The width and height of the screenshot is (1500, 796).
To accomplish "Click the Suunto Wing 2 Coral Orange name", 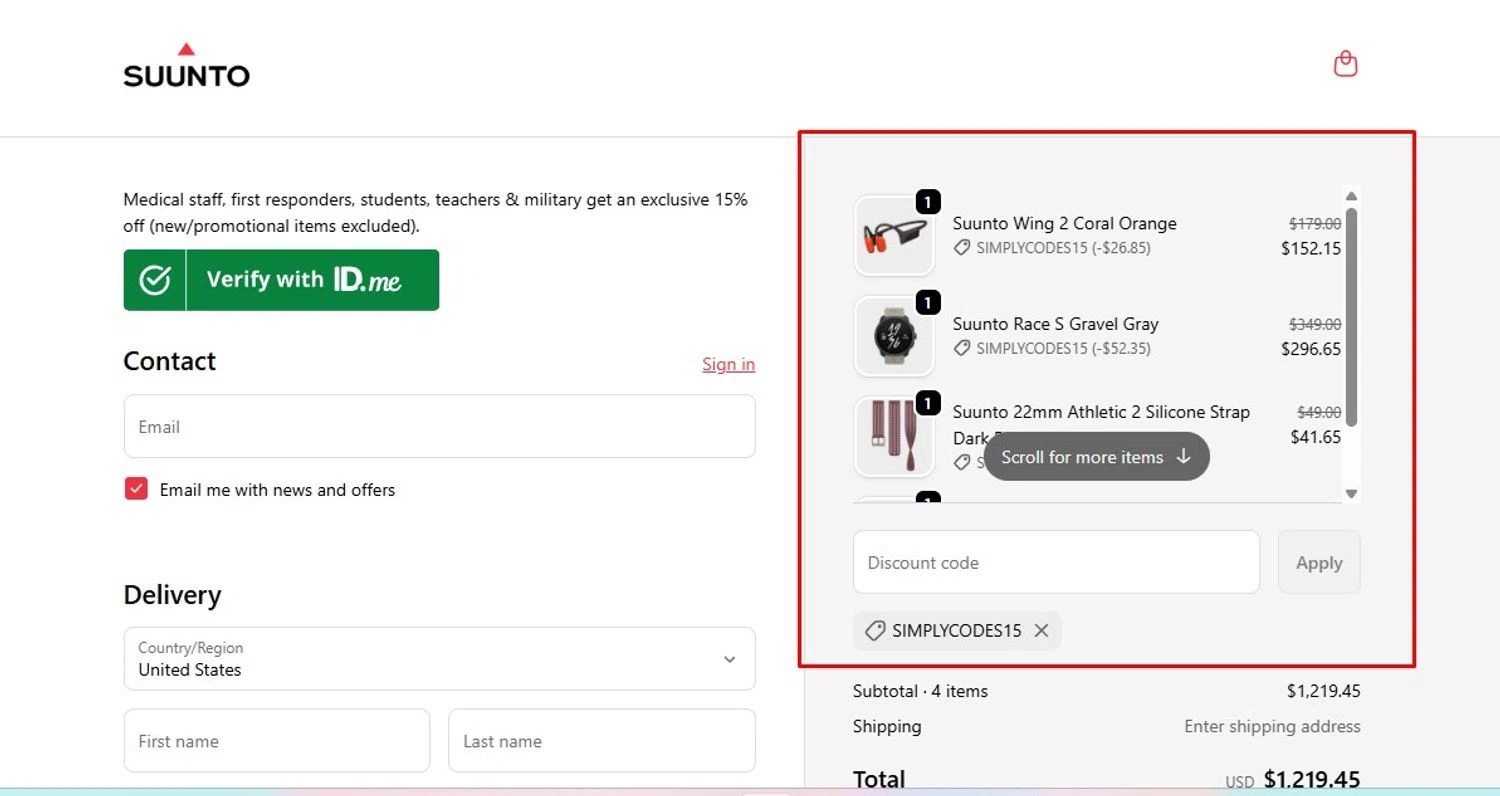I will tap(1064, 223).
